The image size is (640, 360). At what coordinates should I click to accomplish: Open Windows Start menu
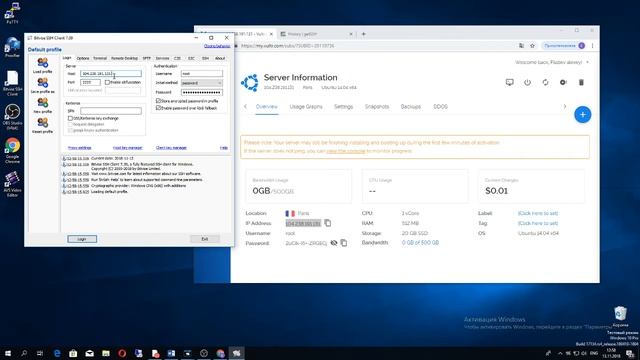[7, 353]
